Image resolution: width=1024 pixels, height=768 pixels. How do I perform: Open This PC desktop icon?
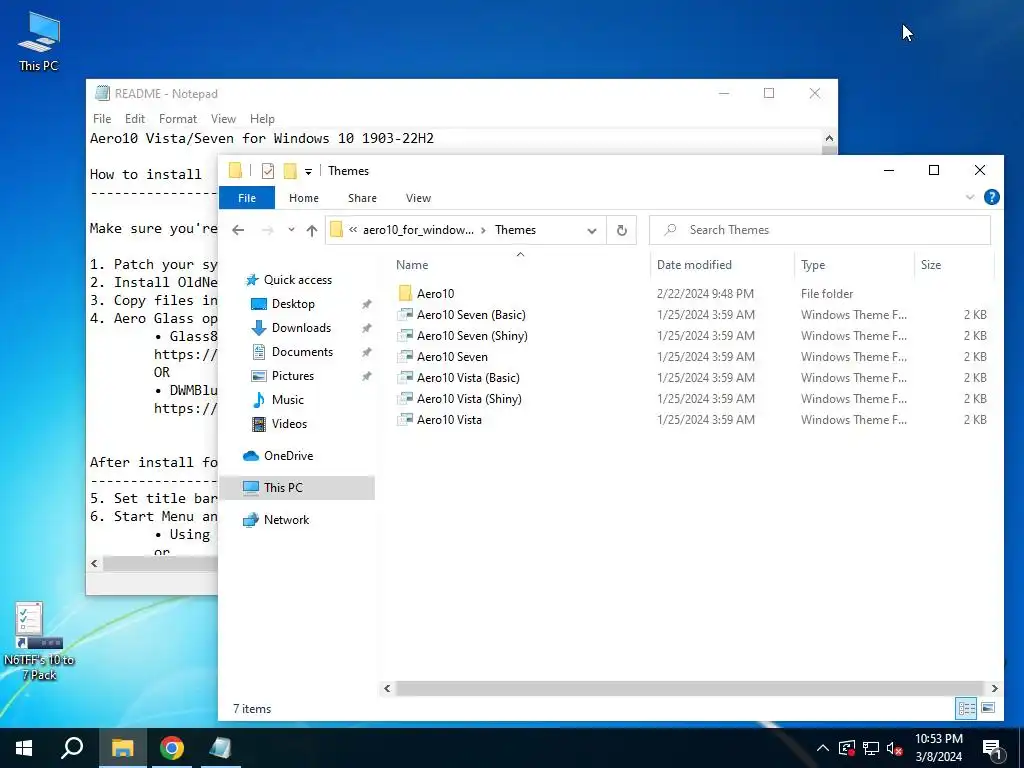[x=39, y=40]
